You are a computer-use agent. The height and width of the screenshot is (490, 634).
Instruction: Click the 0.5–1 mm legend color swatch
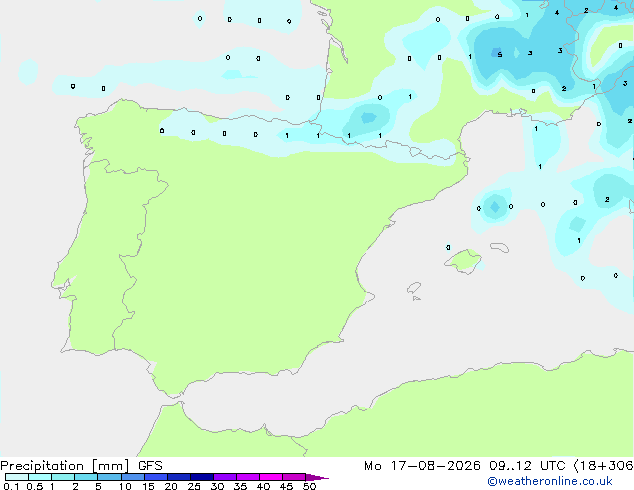[40, 477]
